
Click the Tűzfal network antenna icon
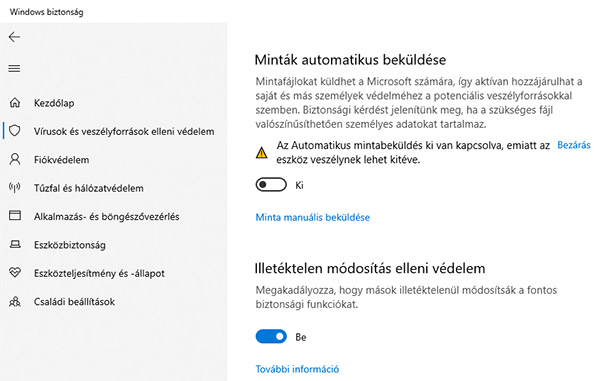click(x=15, y=187)
